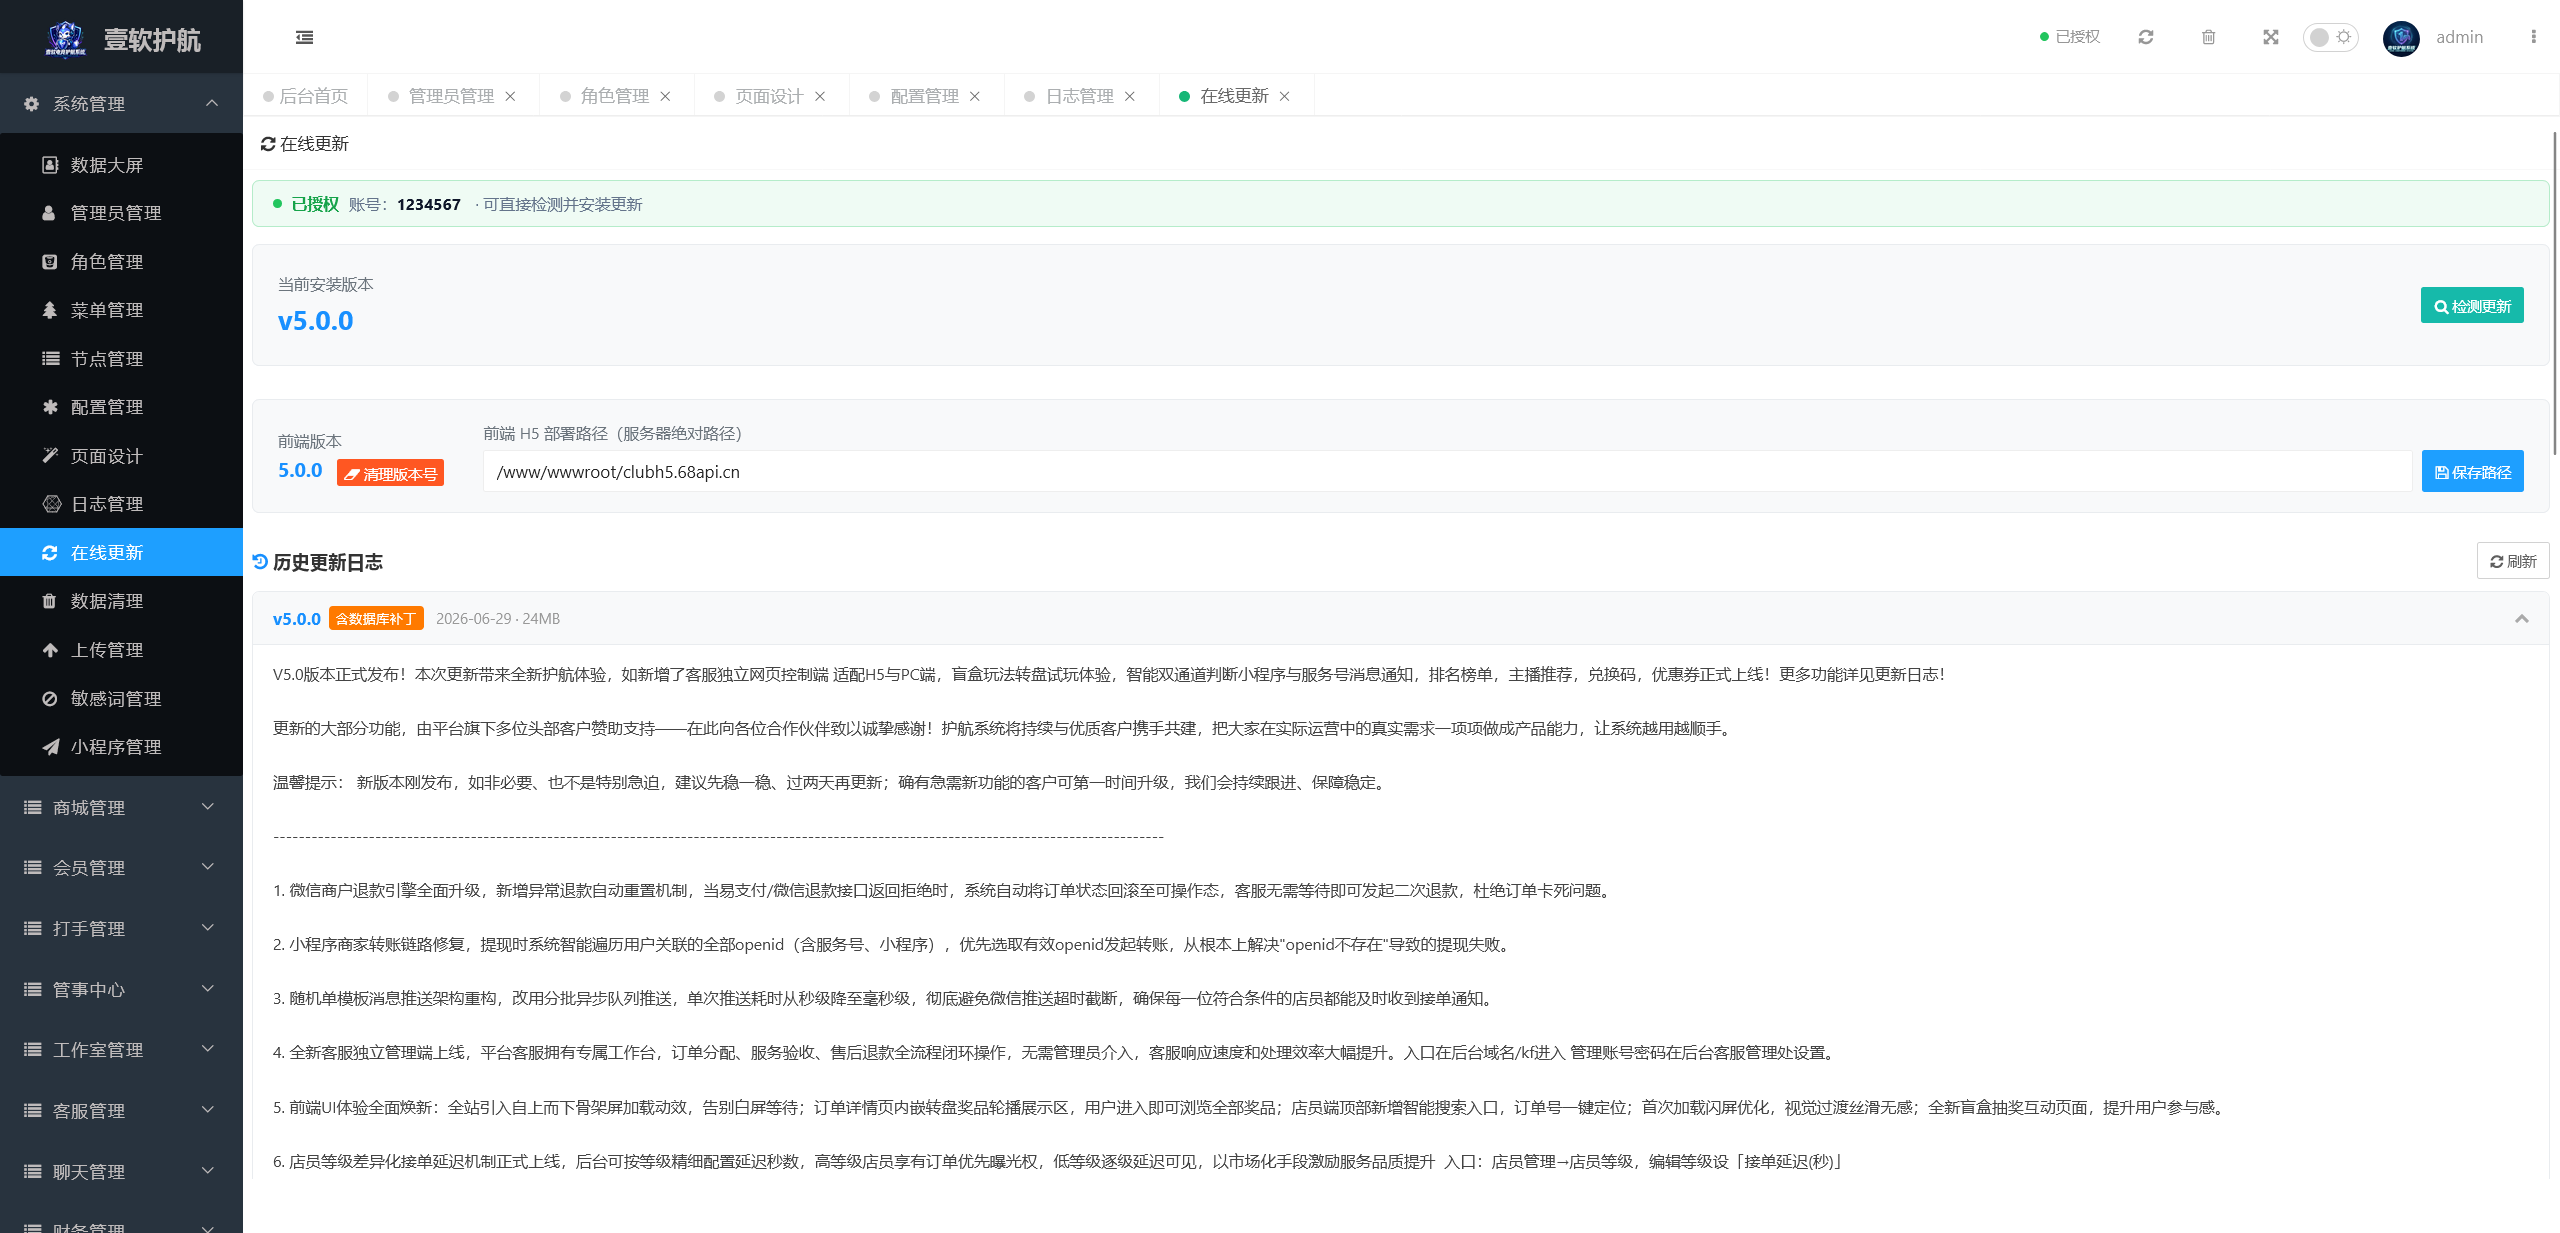Collapse the v5.0.0 changelog entry
Screen dimensions: 2560x1233
click(x=2522, y=619)
